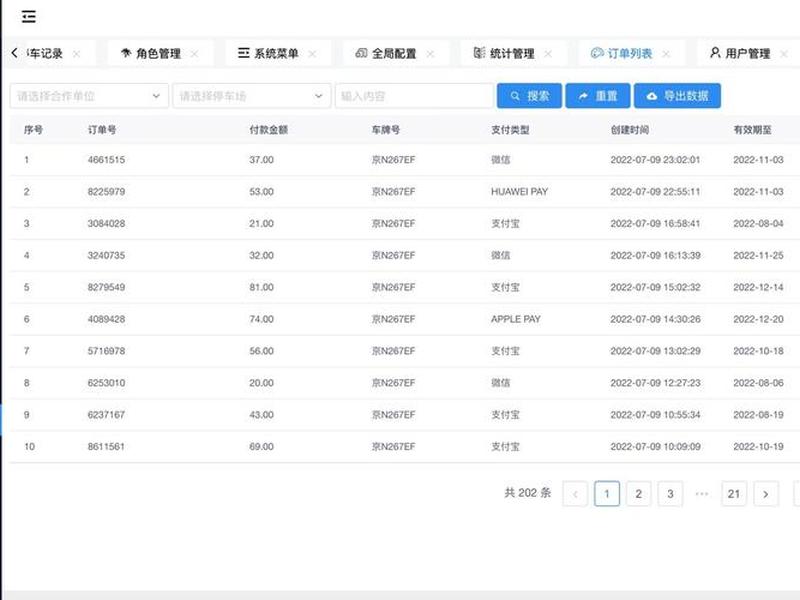800x600 pixels.
Task: Click the APPLE PAY cell
Action: click(516, 319)
